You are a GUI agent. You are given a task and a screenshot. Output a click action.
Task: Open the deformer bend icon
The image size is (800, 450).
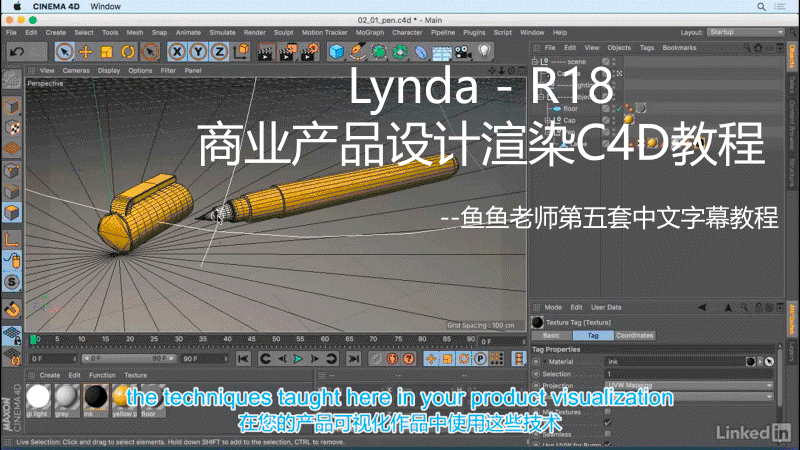pos(421,52)
